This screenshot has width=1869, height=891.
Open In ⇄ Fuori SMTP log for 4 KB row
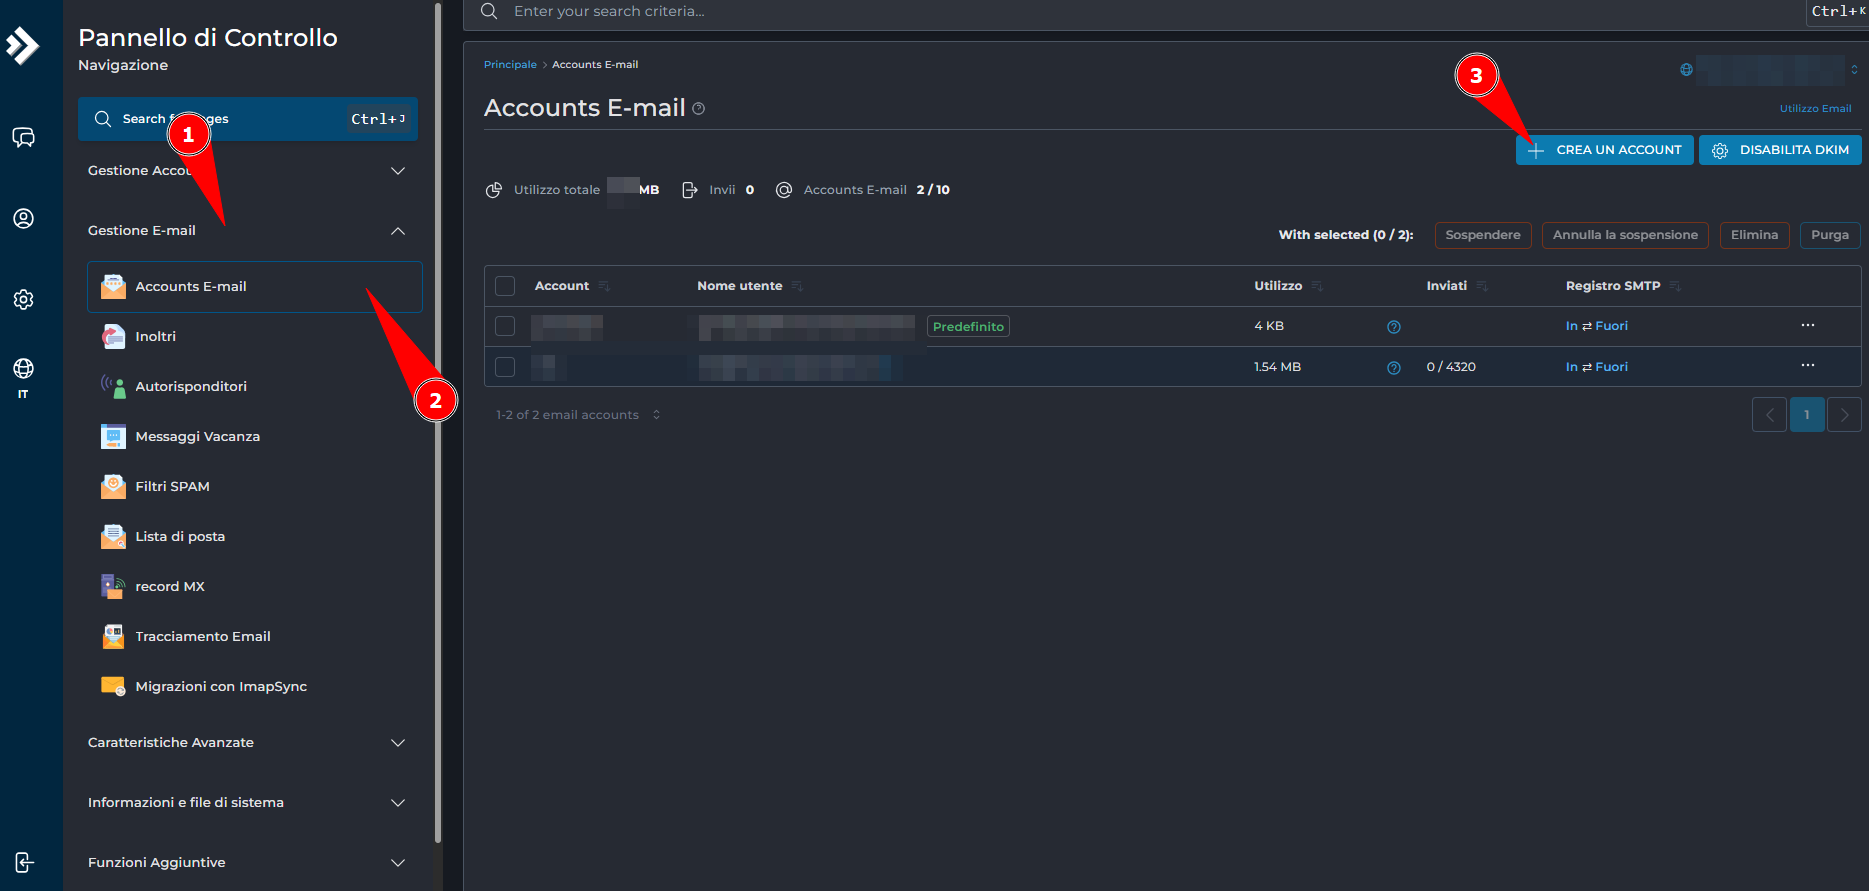(1596, 326)
